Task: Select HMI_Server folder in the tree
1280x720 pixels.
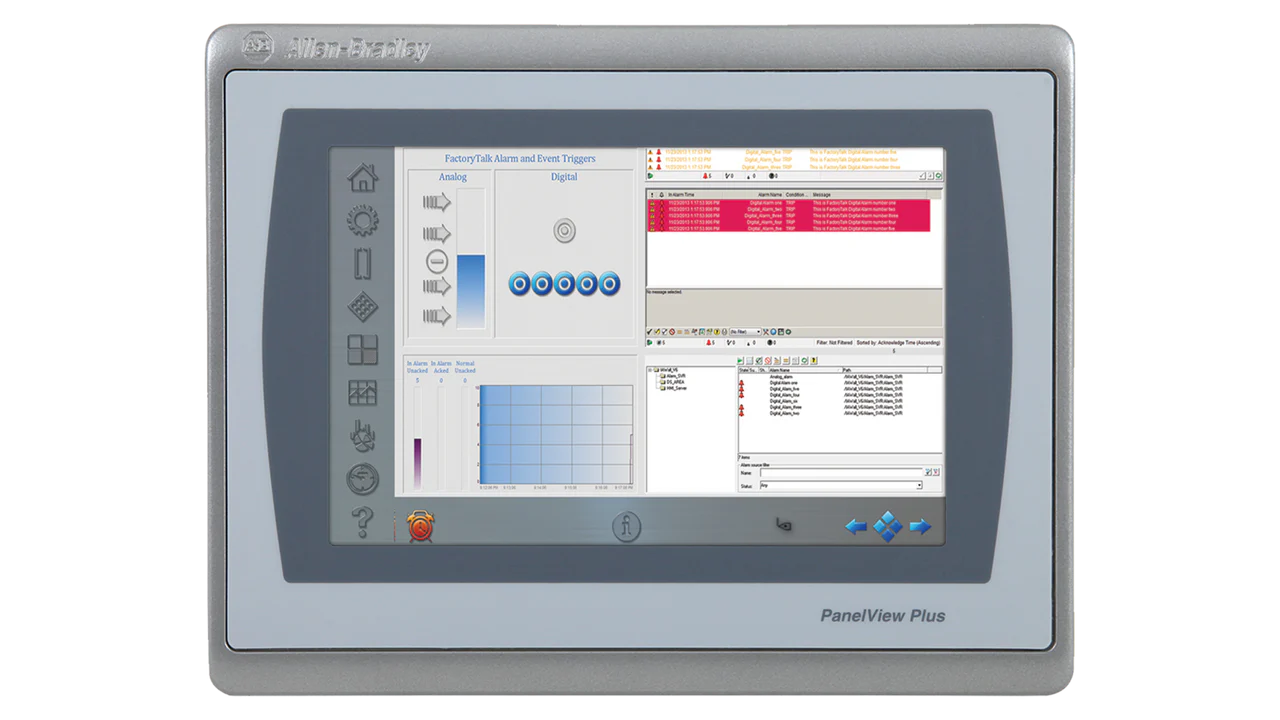Action: [x=673, y=388]
